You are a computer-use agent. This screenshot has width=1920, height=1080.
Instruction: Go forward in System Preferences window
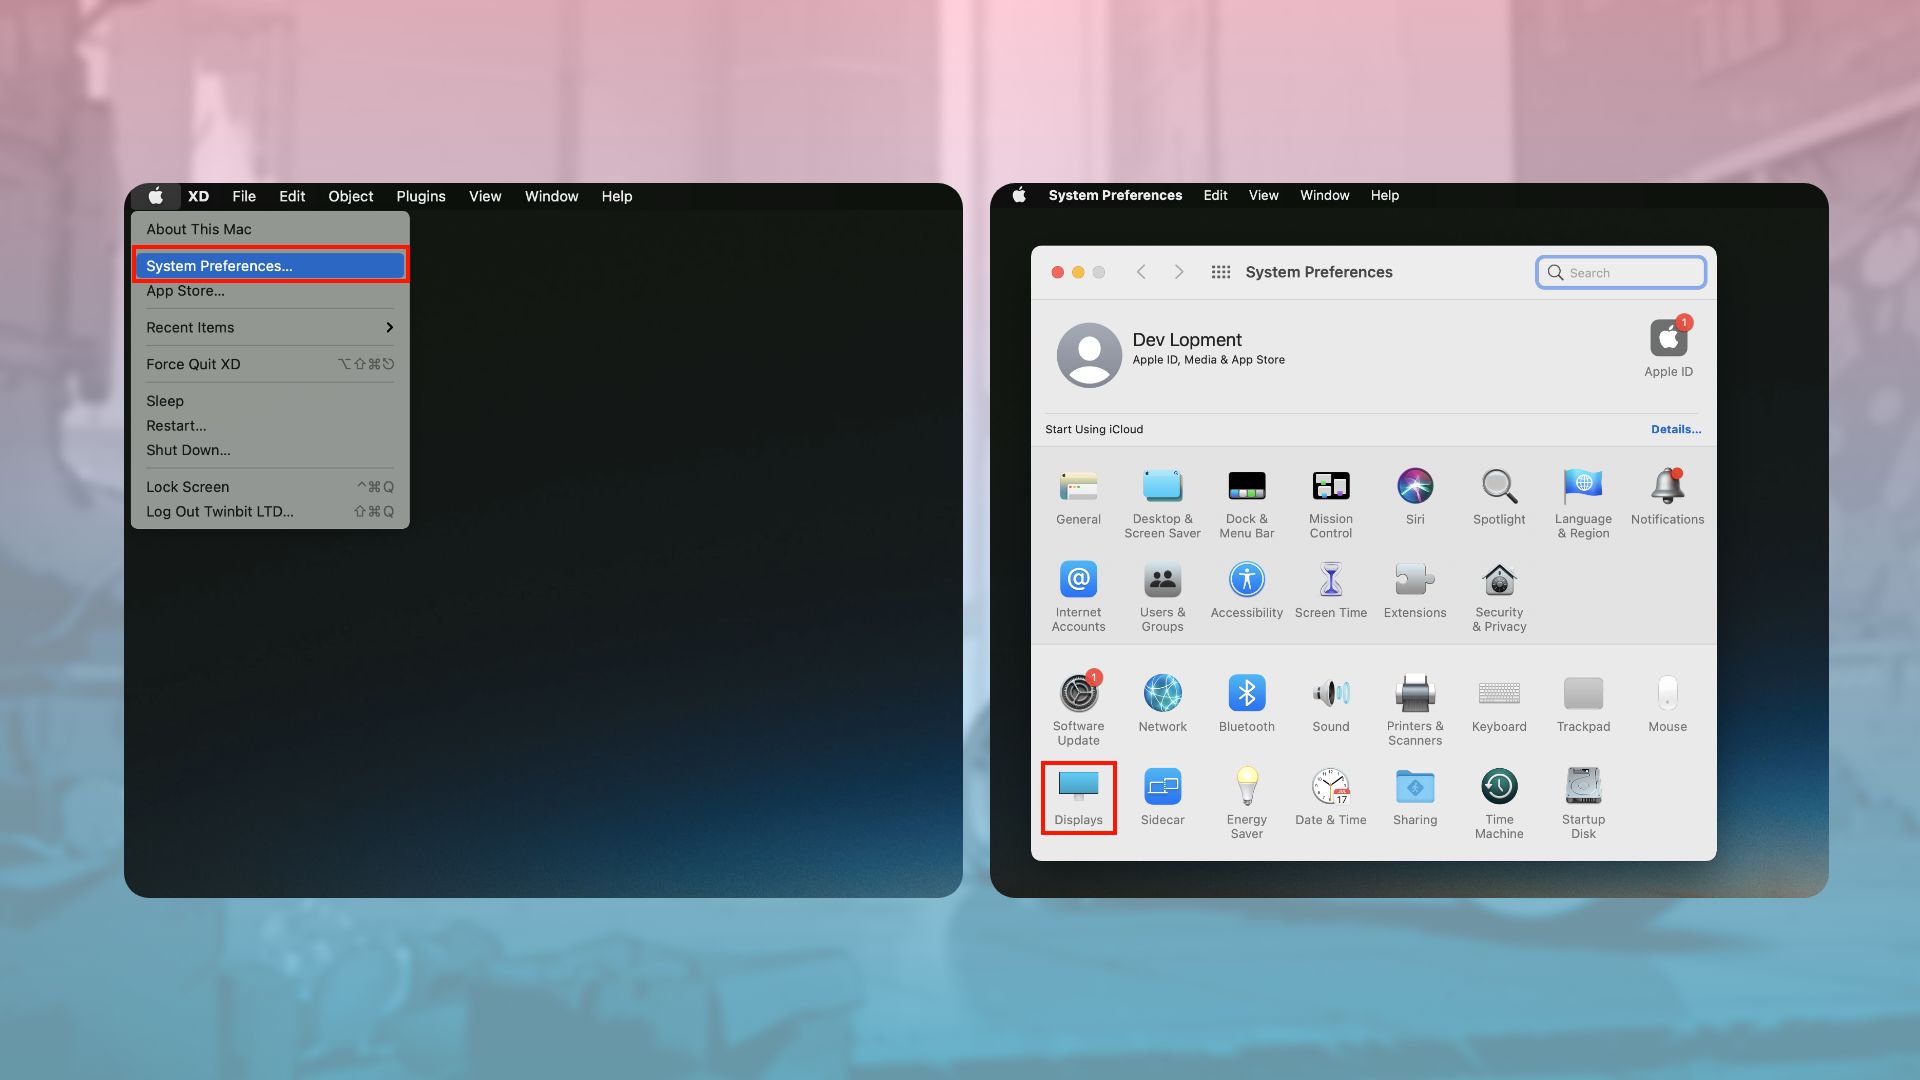pos(1179,272)
